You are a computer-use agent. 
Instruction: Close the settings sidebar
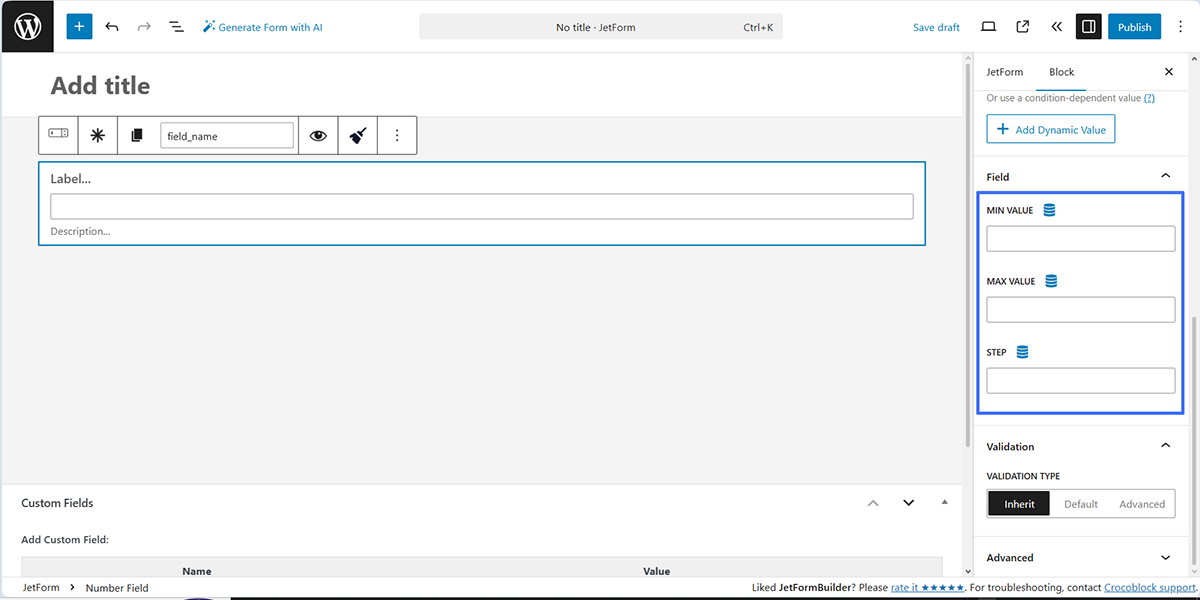(x=1169, y=72)
